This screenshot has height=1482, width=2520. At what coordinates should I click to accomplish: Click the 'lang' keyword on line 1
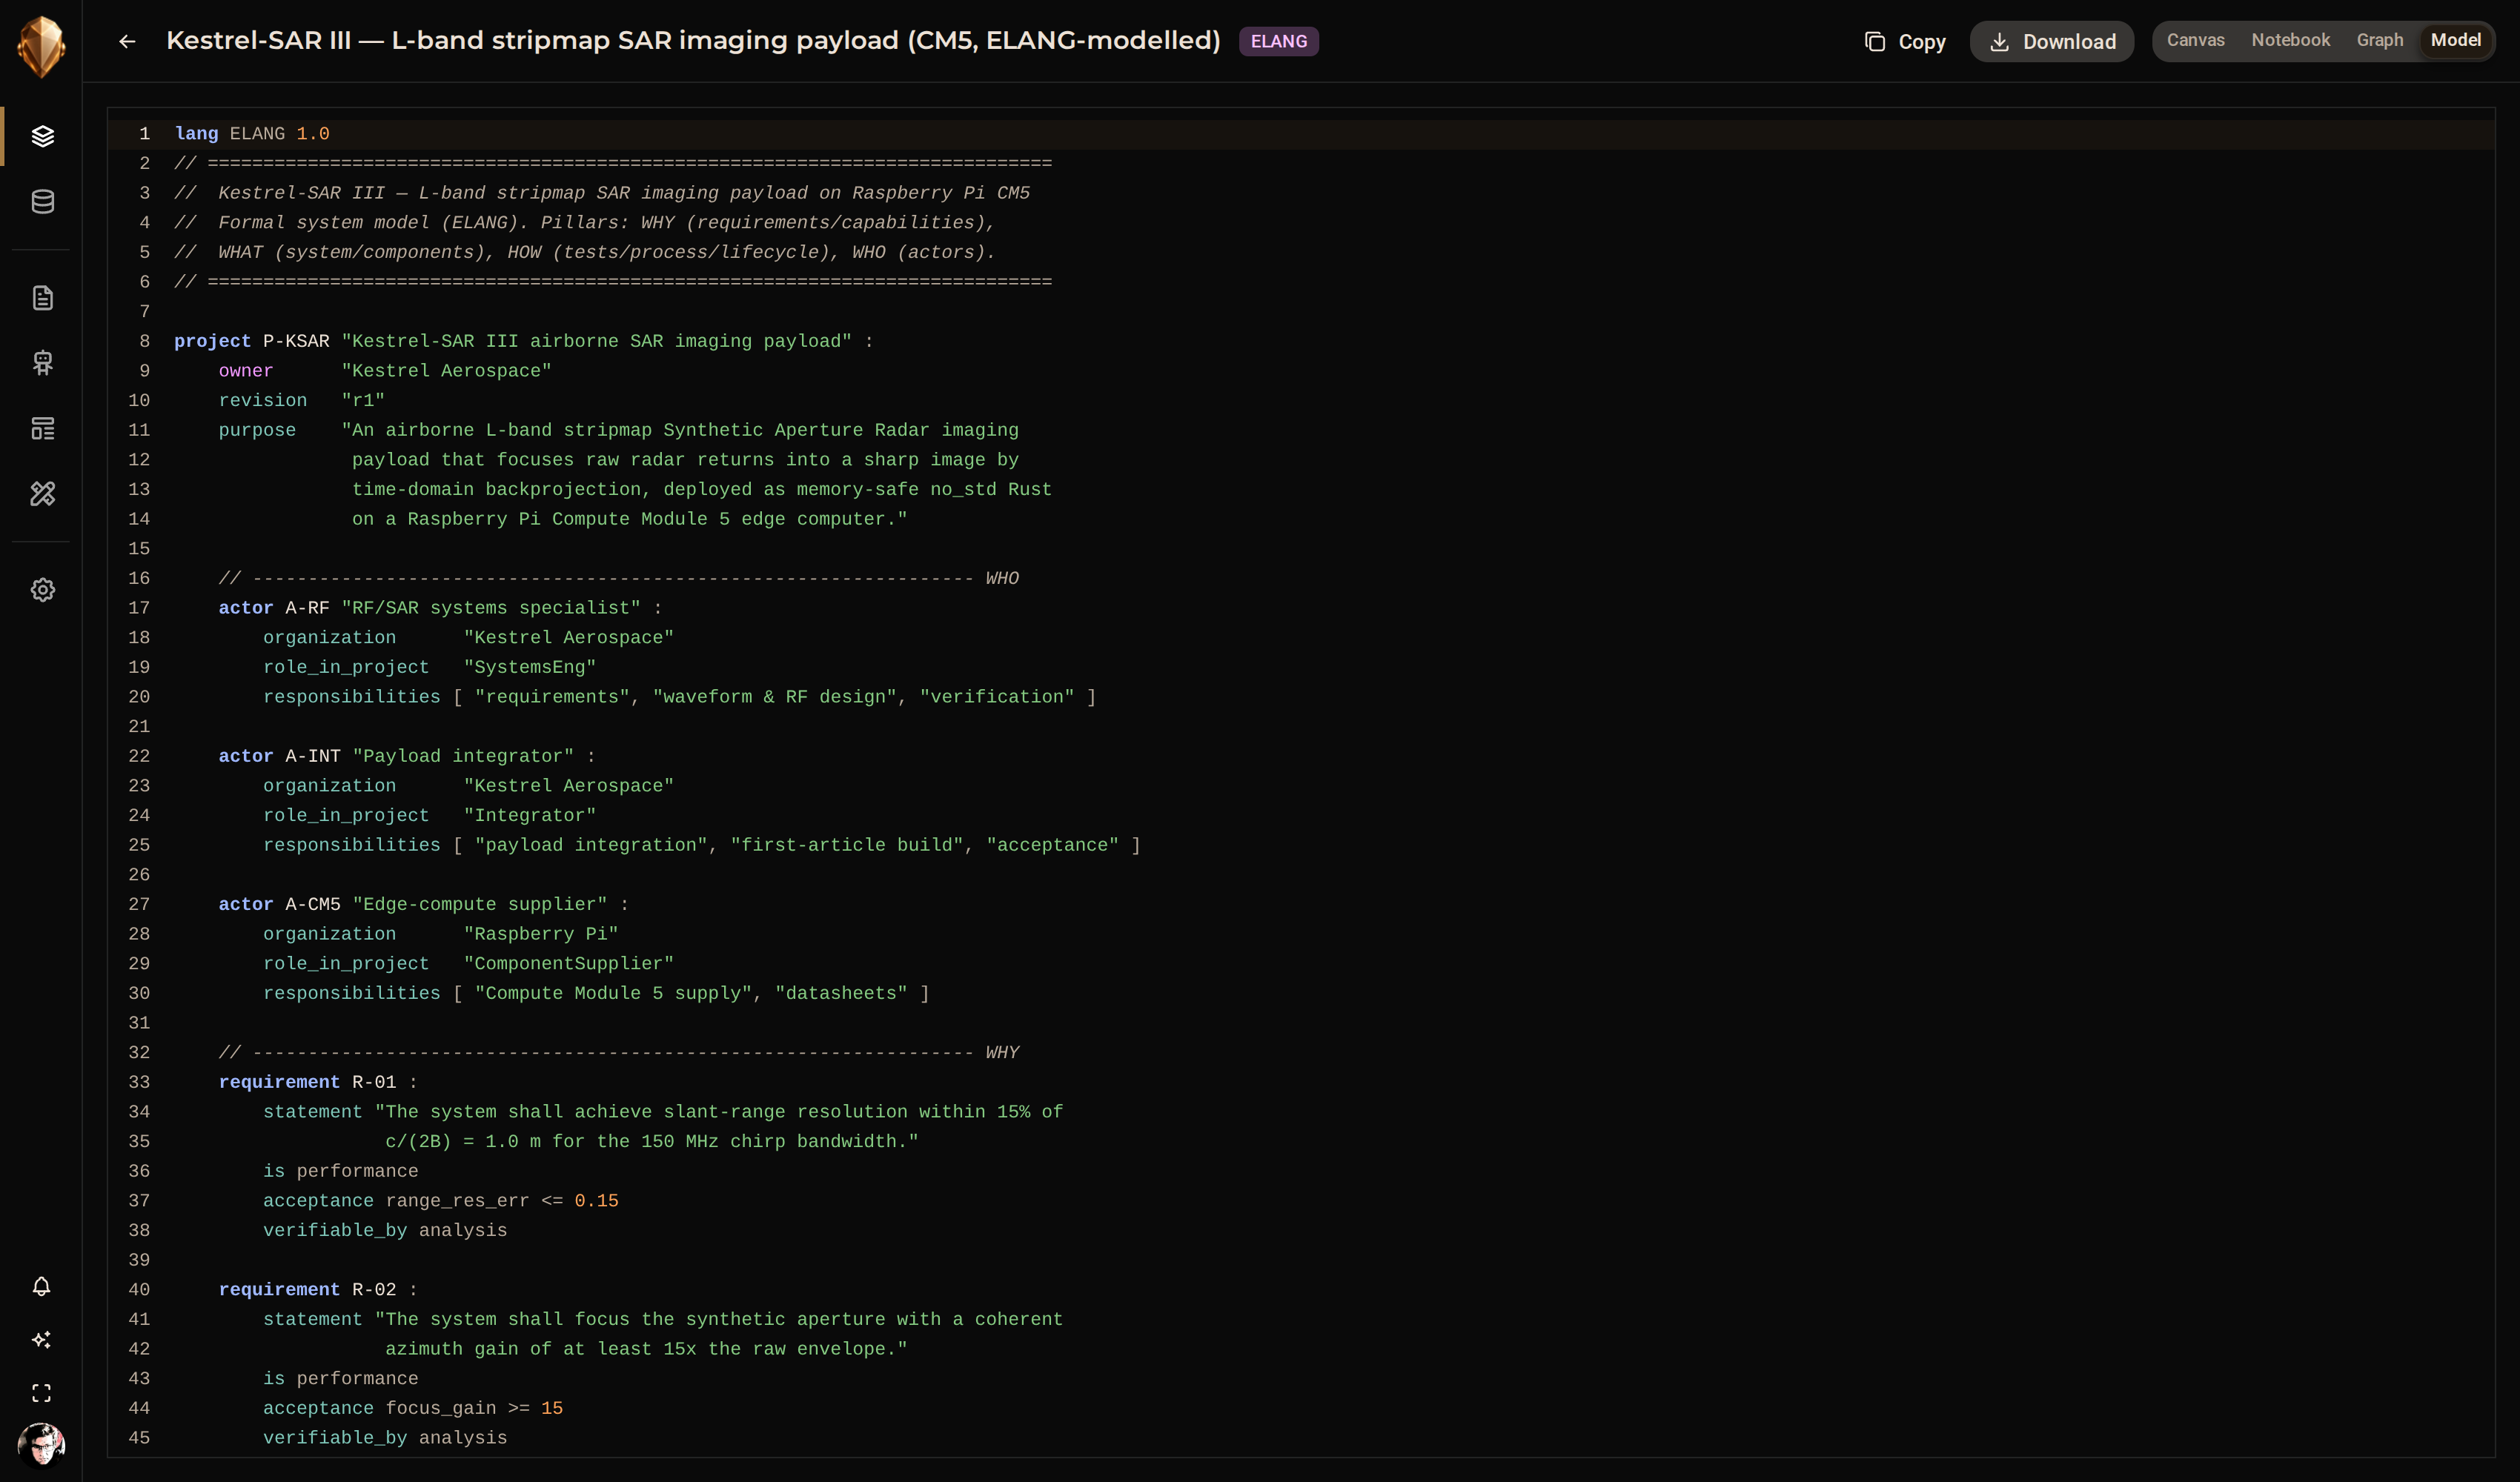(196, 134)
